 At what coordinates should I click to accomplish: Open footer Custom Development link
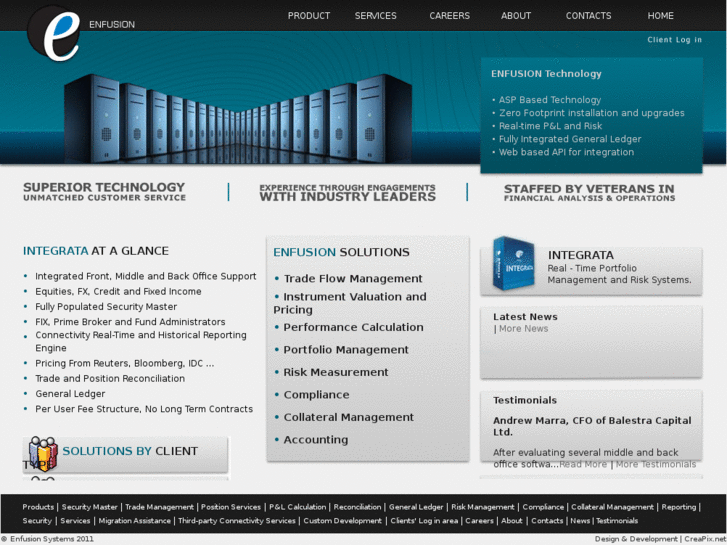click(x=343, y=521)
